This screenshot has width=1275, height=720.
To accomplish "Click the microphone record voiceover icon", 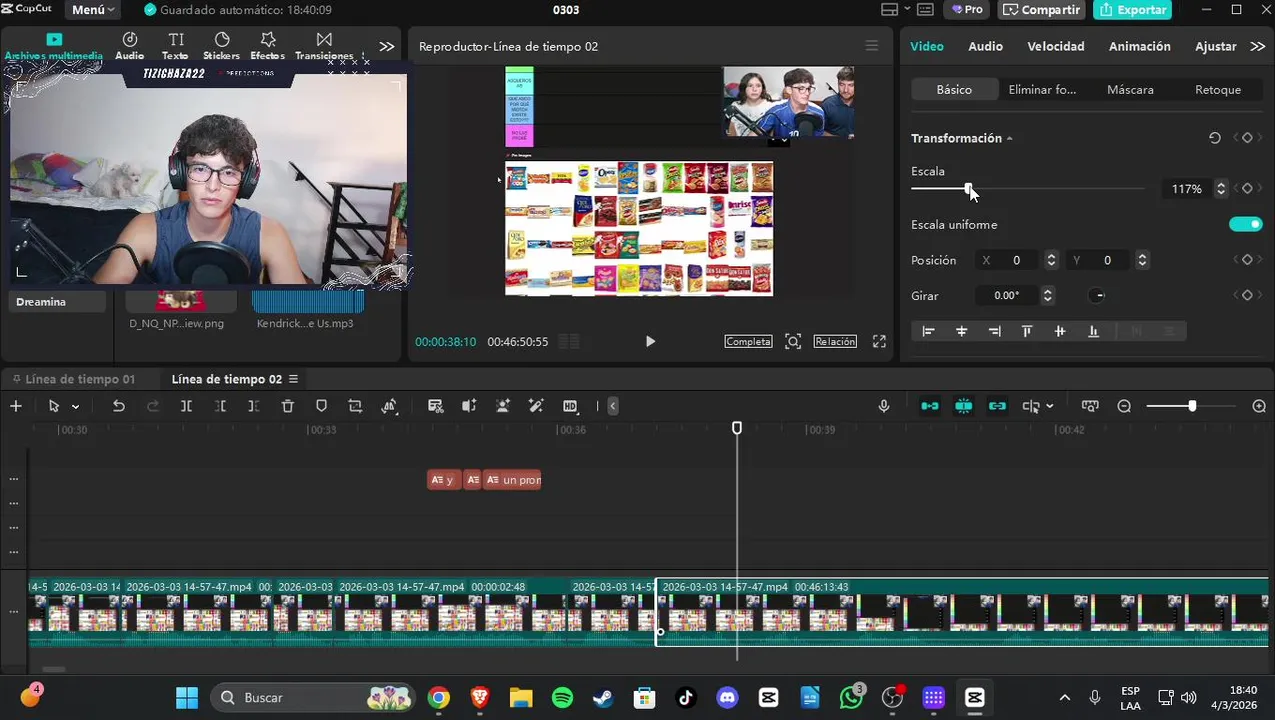I will 884,406.
